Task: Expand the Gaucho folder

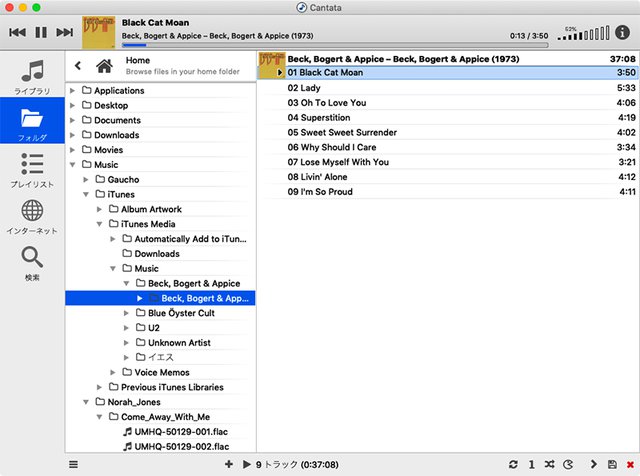Action: point(86,180)
